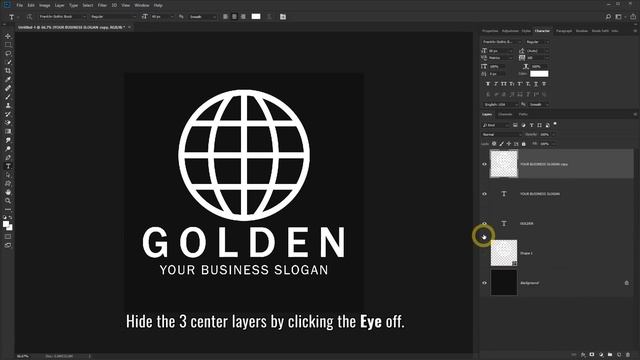The height and width of the screenshot is (360, 640).
Task: Click the layer style fx icon
Action: 583,355
